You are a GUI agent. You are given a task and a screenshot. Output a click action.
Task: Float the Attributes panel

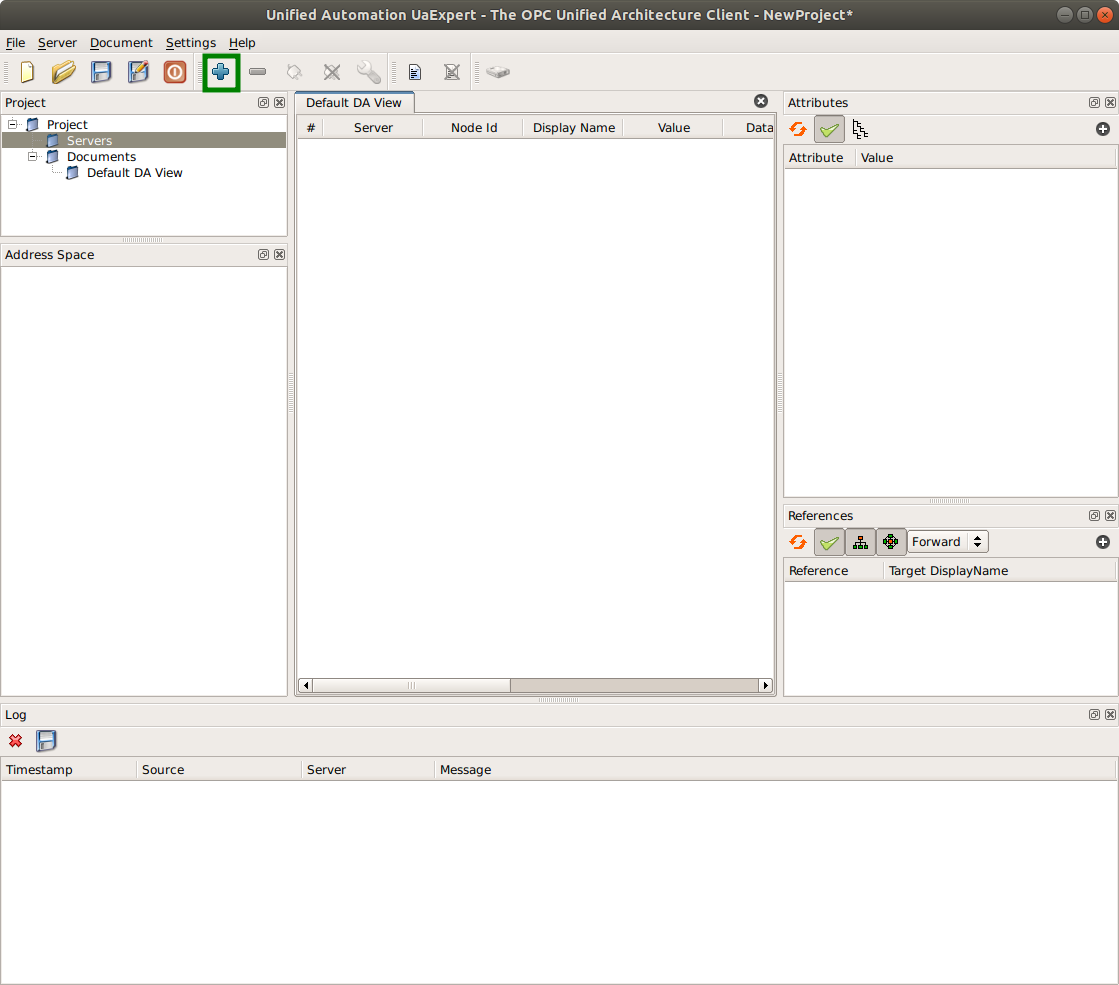click(1094, 103)
